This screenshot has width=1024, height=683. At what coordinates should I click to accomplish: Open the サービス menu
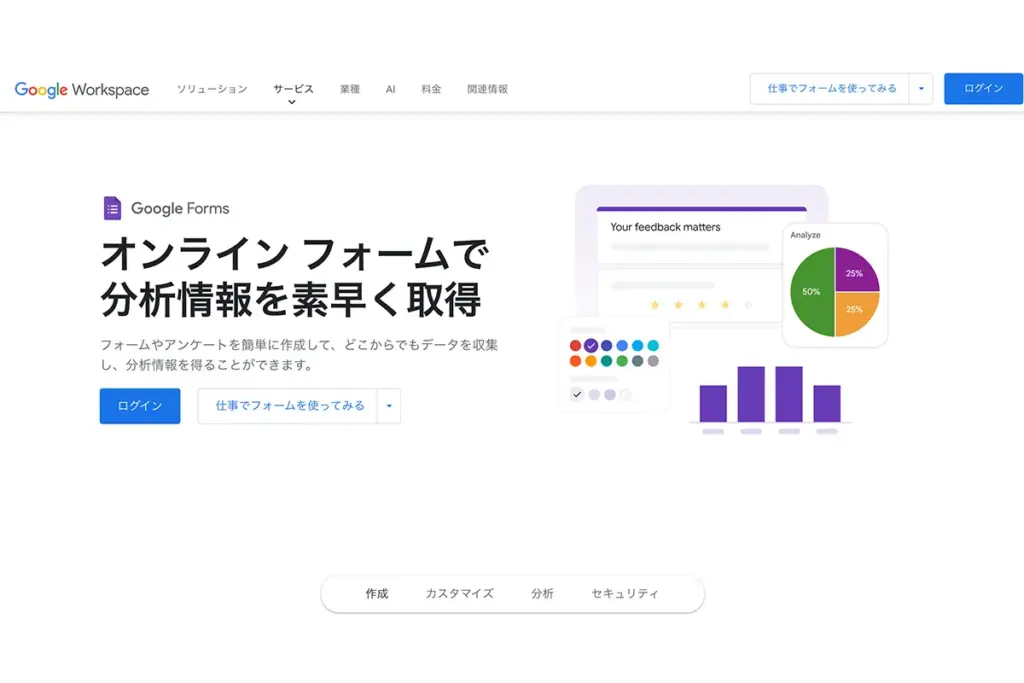pos(293,89)
